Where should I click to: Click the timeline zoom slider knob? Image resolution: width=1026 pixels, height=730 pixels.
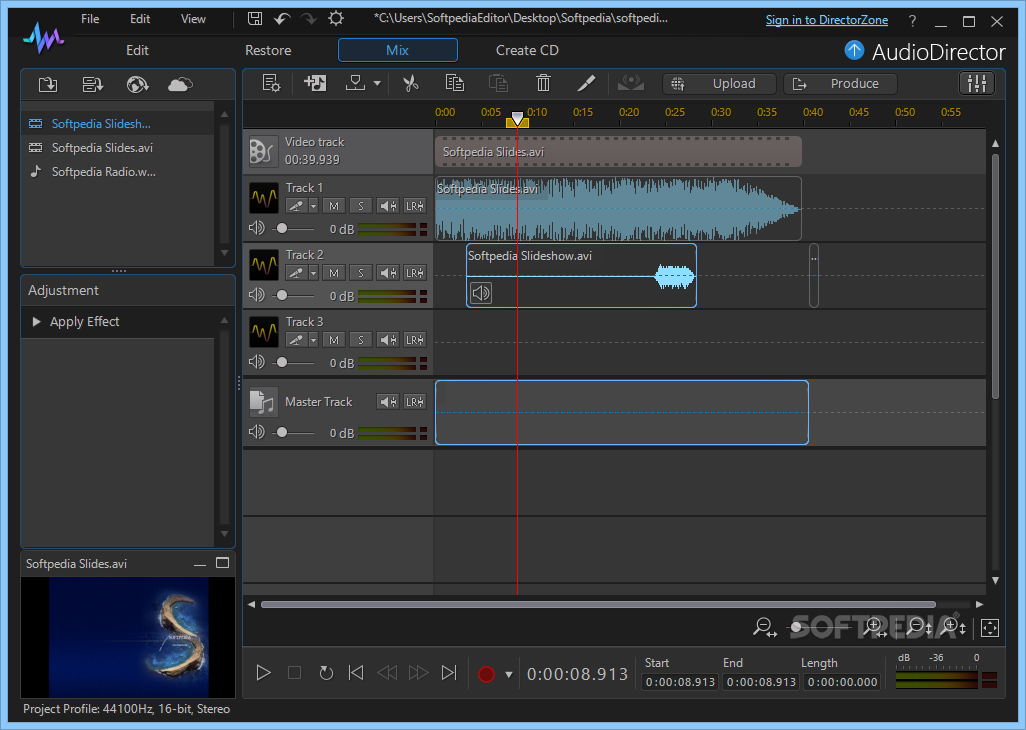(x=796, y=627)
